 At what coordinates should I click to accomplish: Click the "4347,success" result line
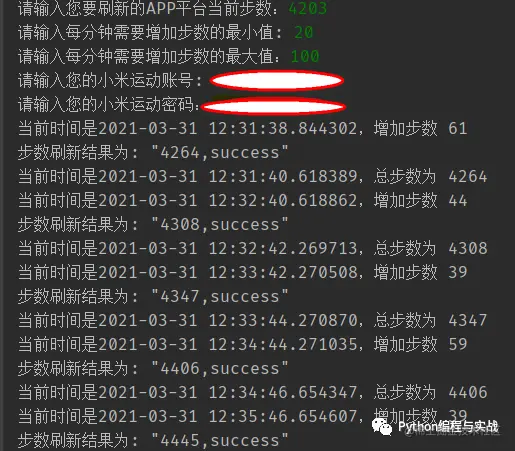(153, 297)
